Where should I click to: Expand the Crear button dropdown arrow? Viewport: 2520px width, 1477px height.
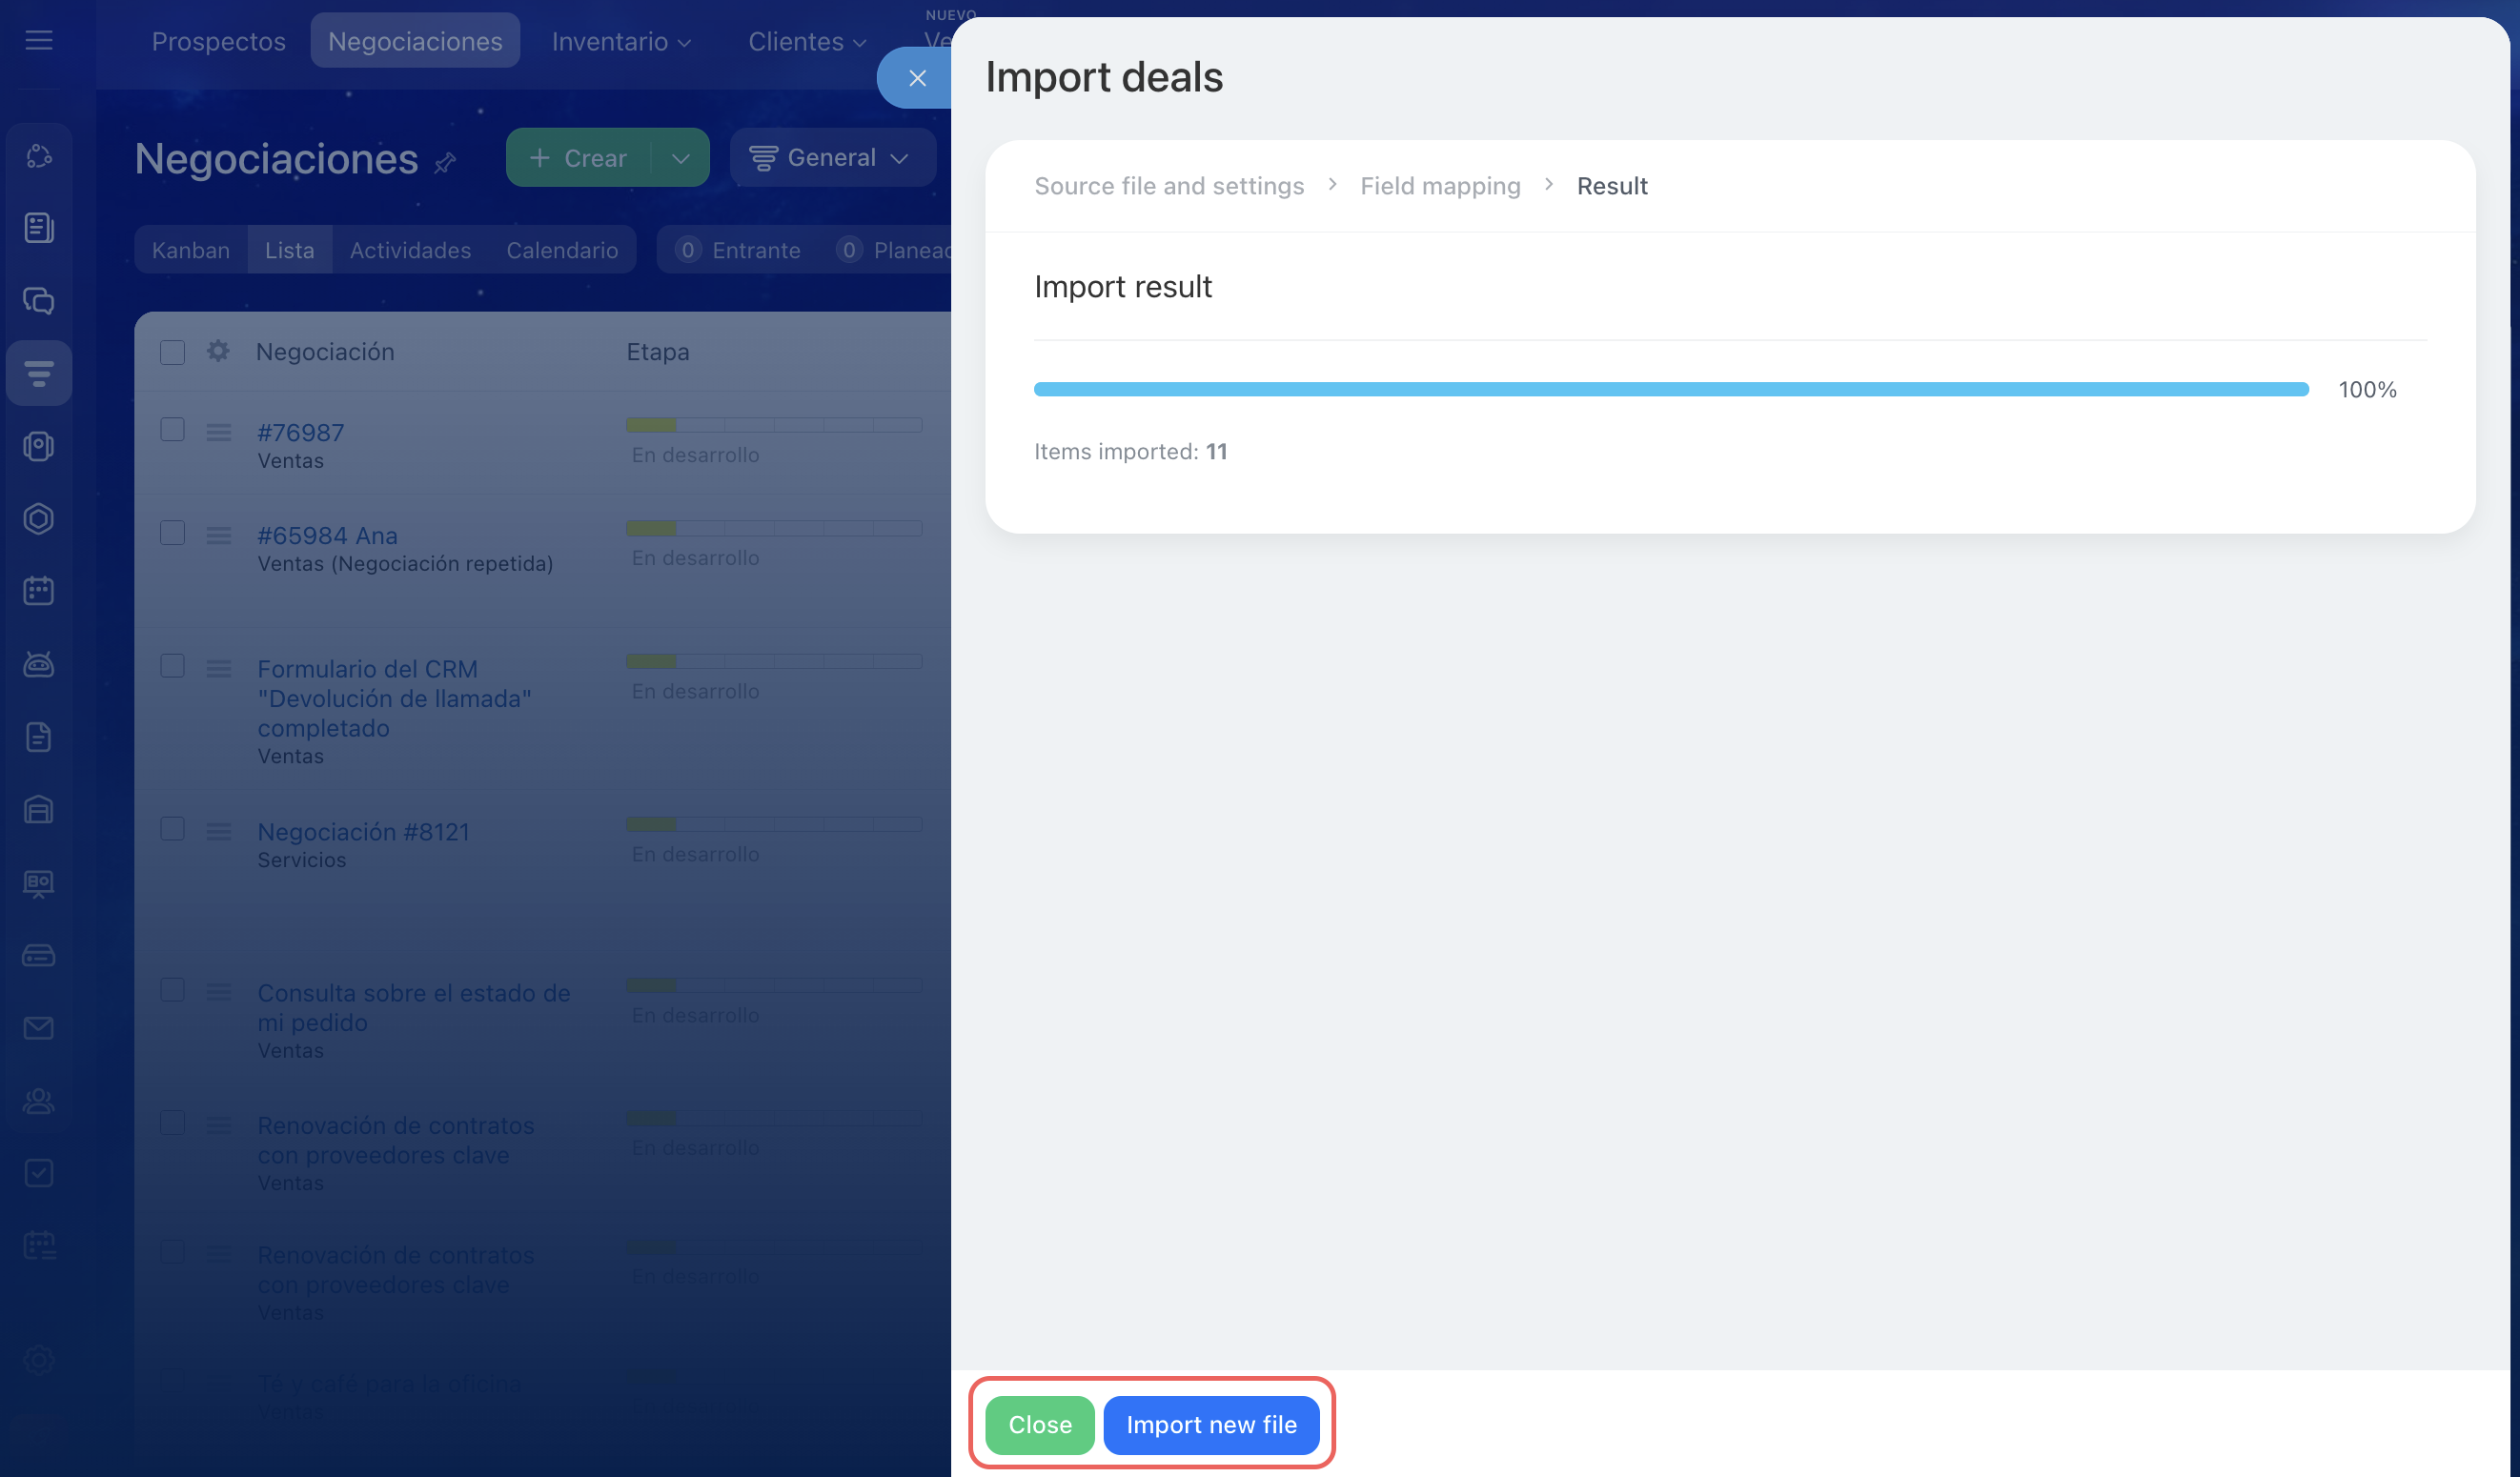click(680, 158)
